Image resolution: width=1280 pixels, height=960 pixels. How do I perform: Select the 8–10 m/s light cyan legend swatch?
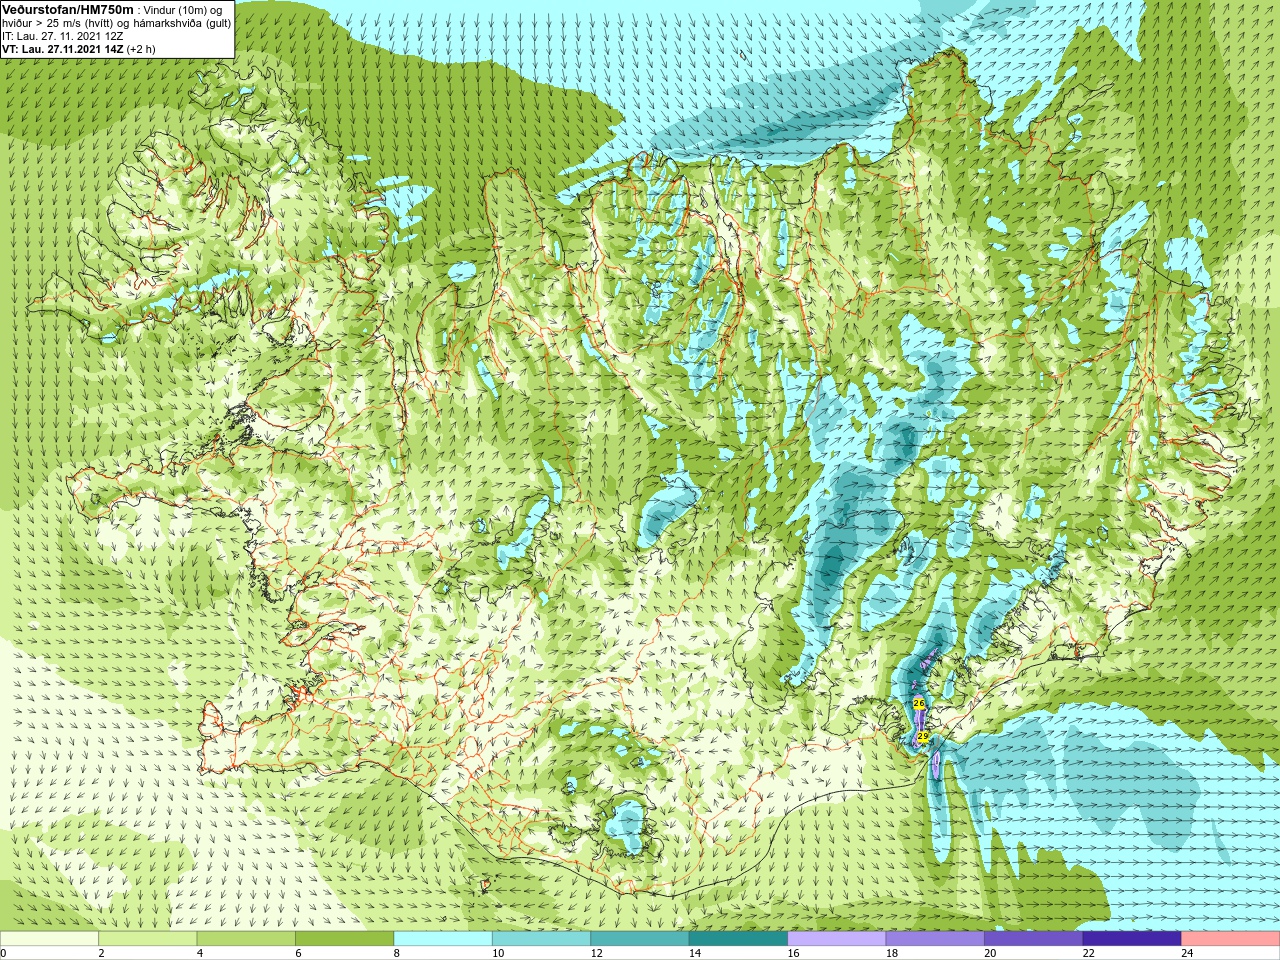coord(443,938)
